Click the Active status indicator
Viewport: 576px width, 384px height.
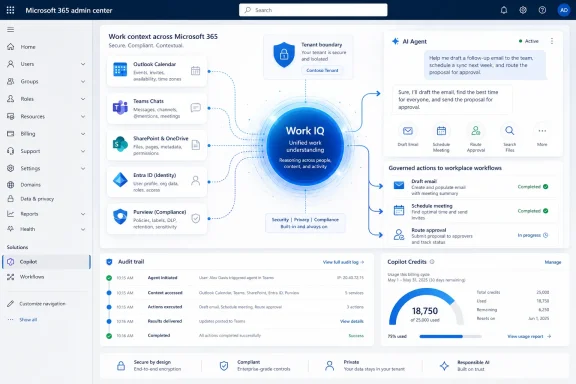click(x=529, y=41)
